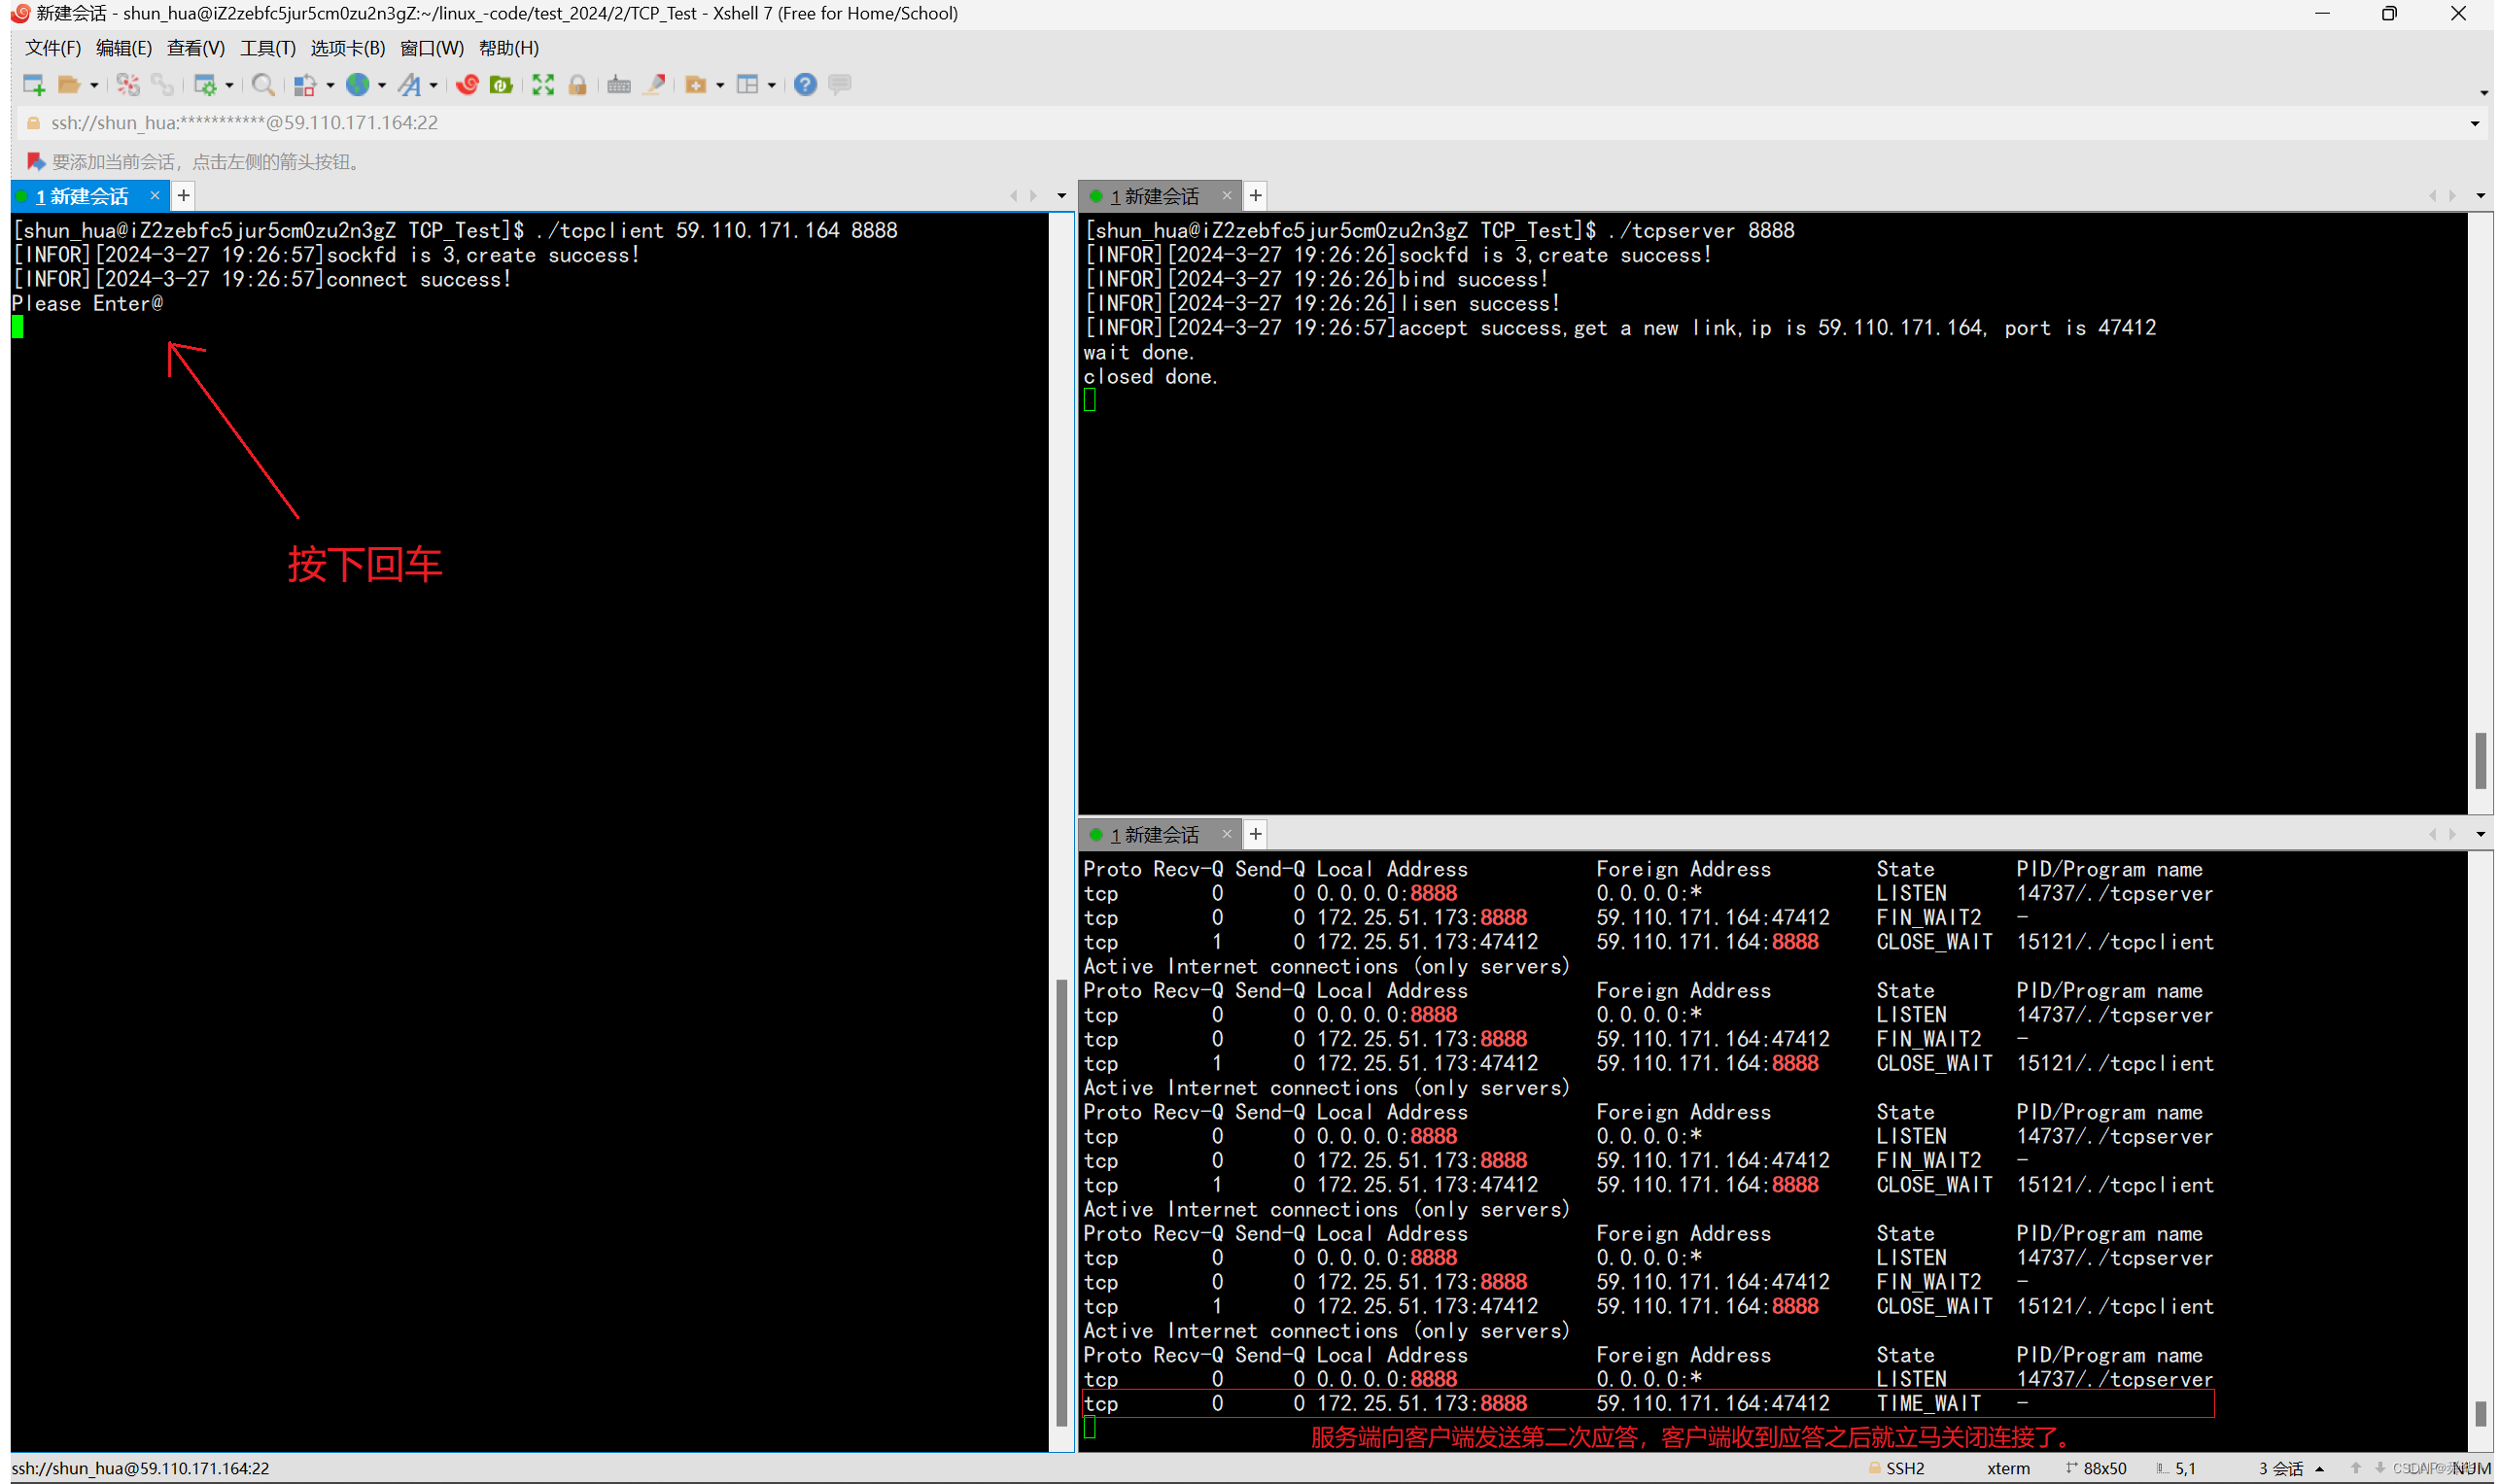Open the left pane tab list dropdown
Screen dimensions: 2499x1484
(1062, 196)
